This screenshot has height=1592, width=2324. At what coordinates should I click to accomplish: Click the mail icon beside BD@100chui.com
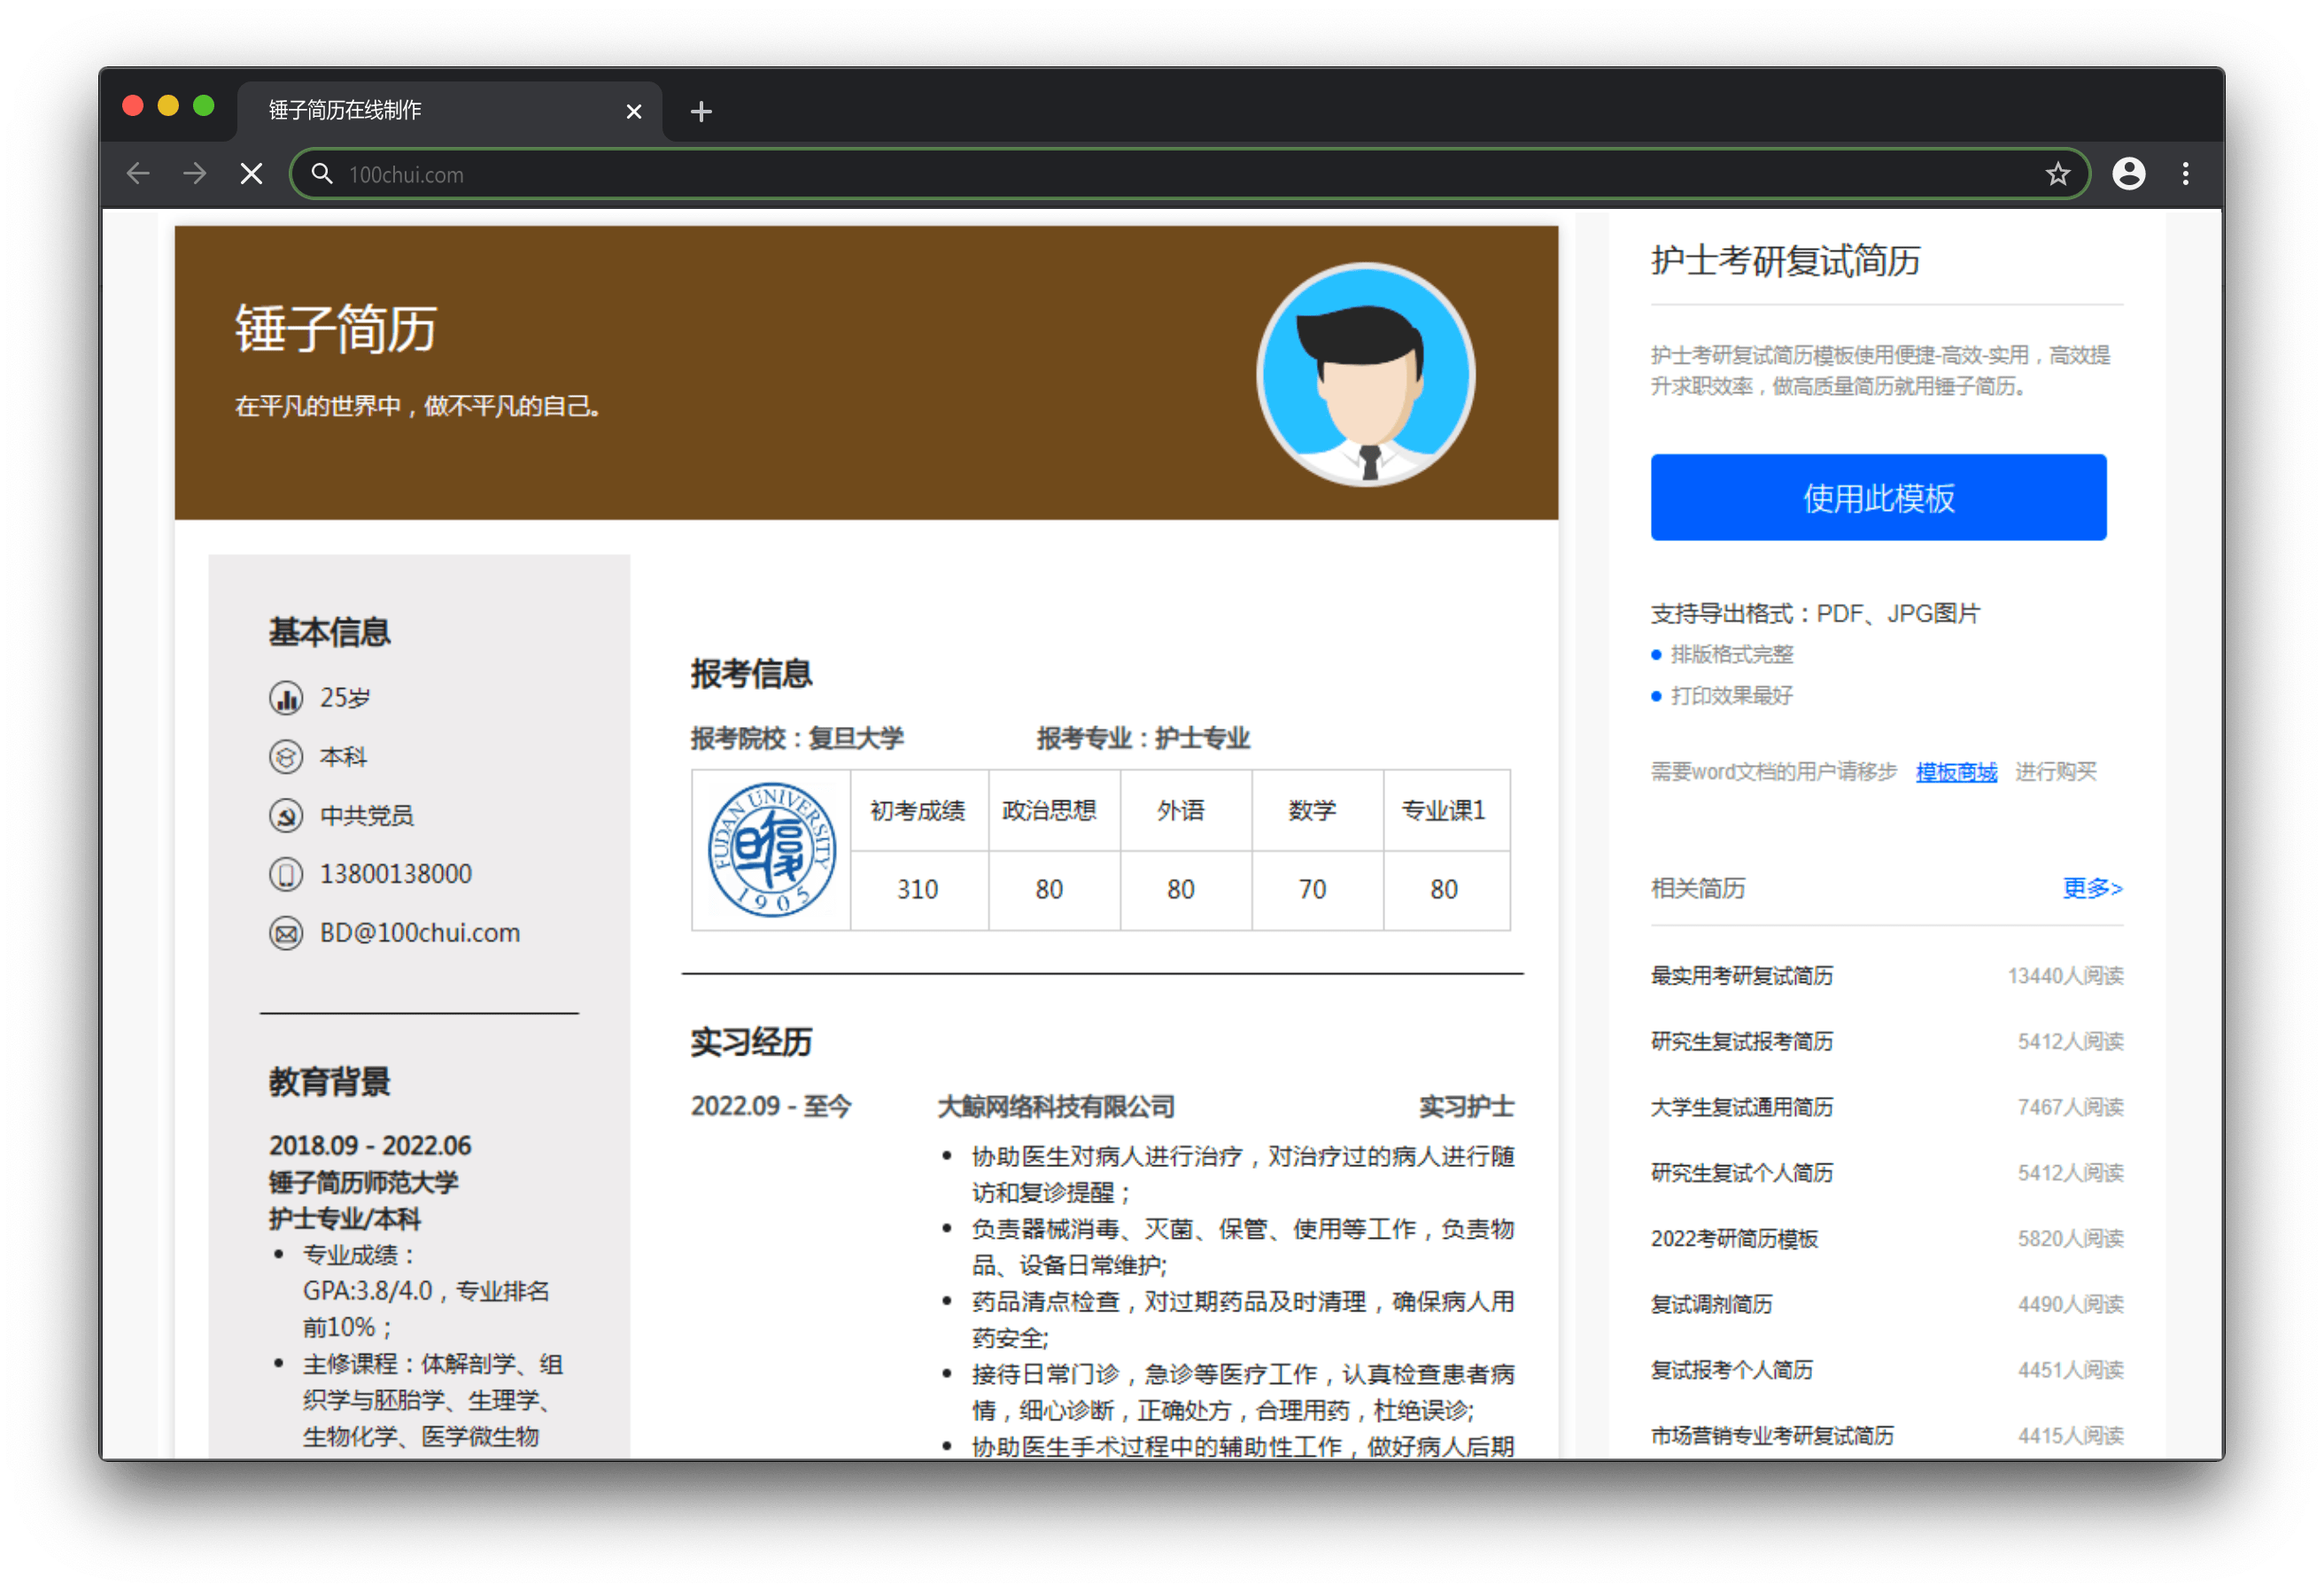[286, 934]
